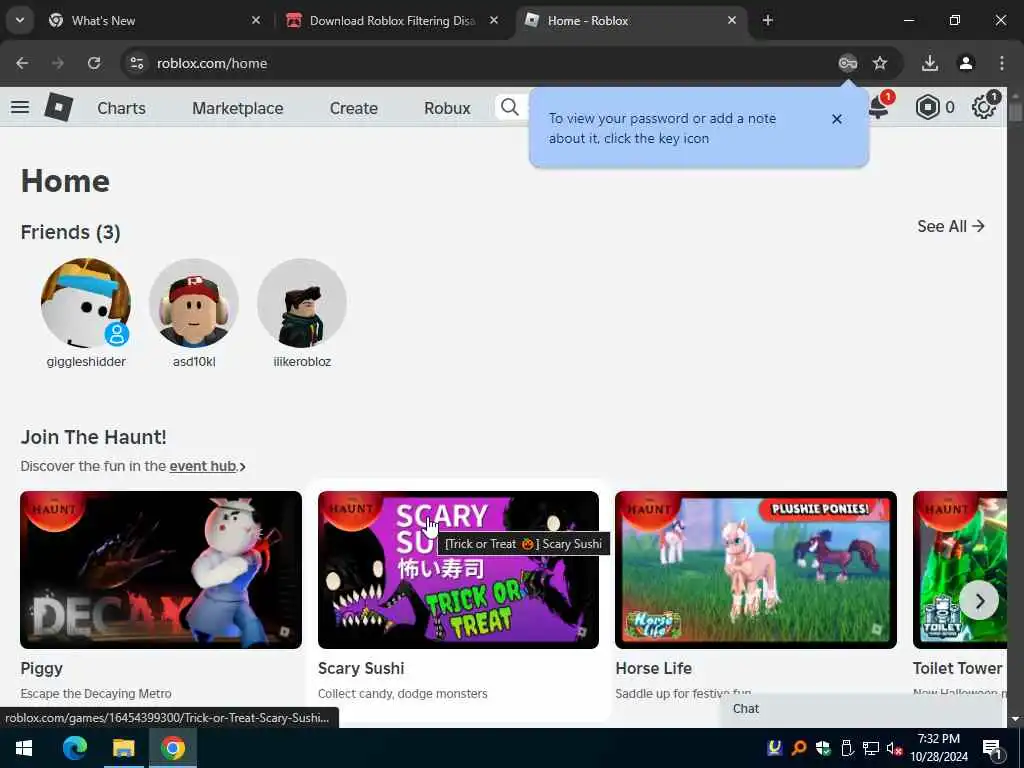Viewport: 1024px width, 768px height.
Task: Open friend ilikerobloz's avatar
Action: point(302,303)
